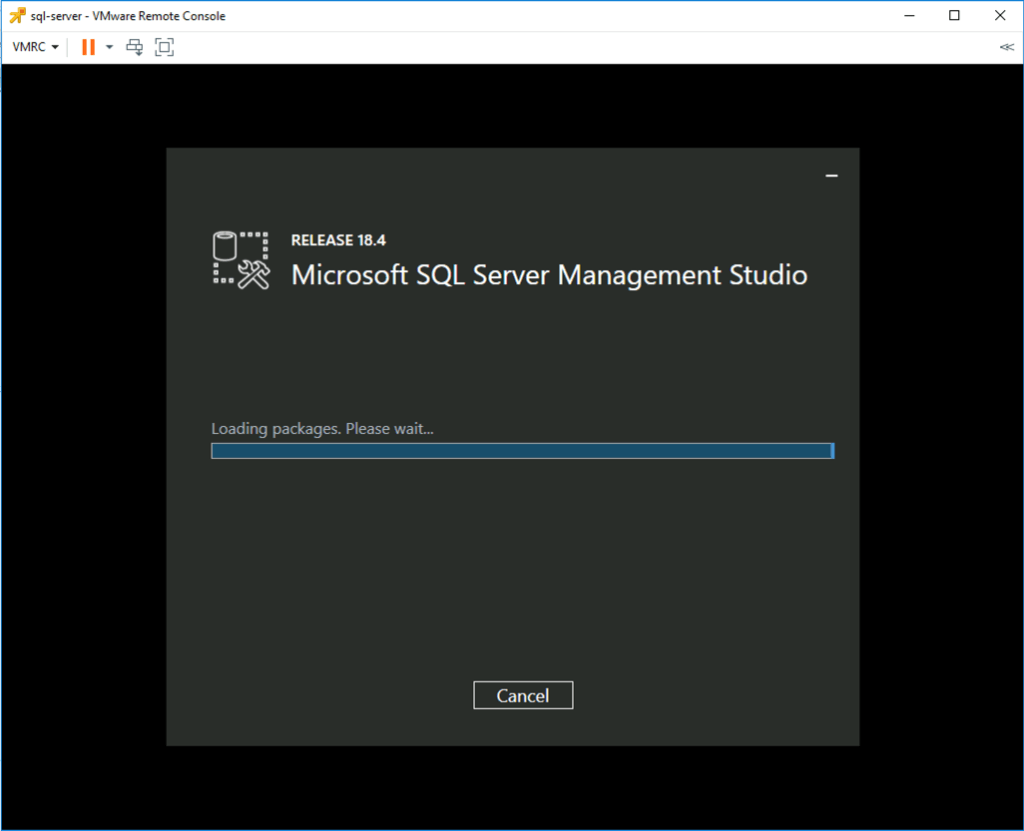Image resolution: width=1024 pixels, height=831 pixels.
Task: Enter full screen mode via toolbar icon
Action: coord(164,47)
